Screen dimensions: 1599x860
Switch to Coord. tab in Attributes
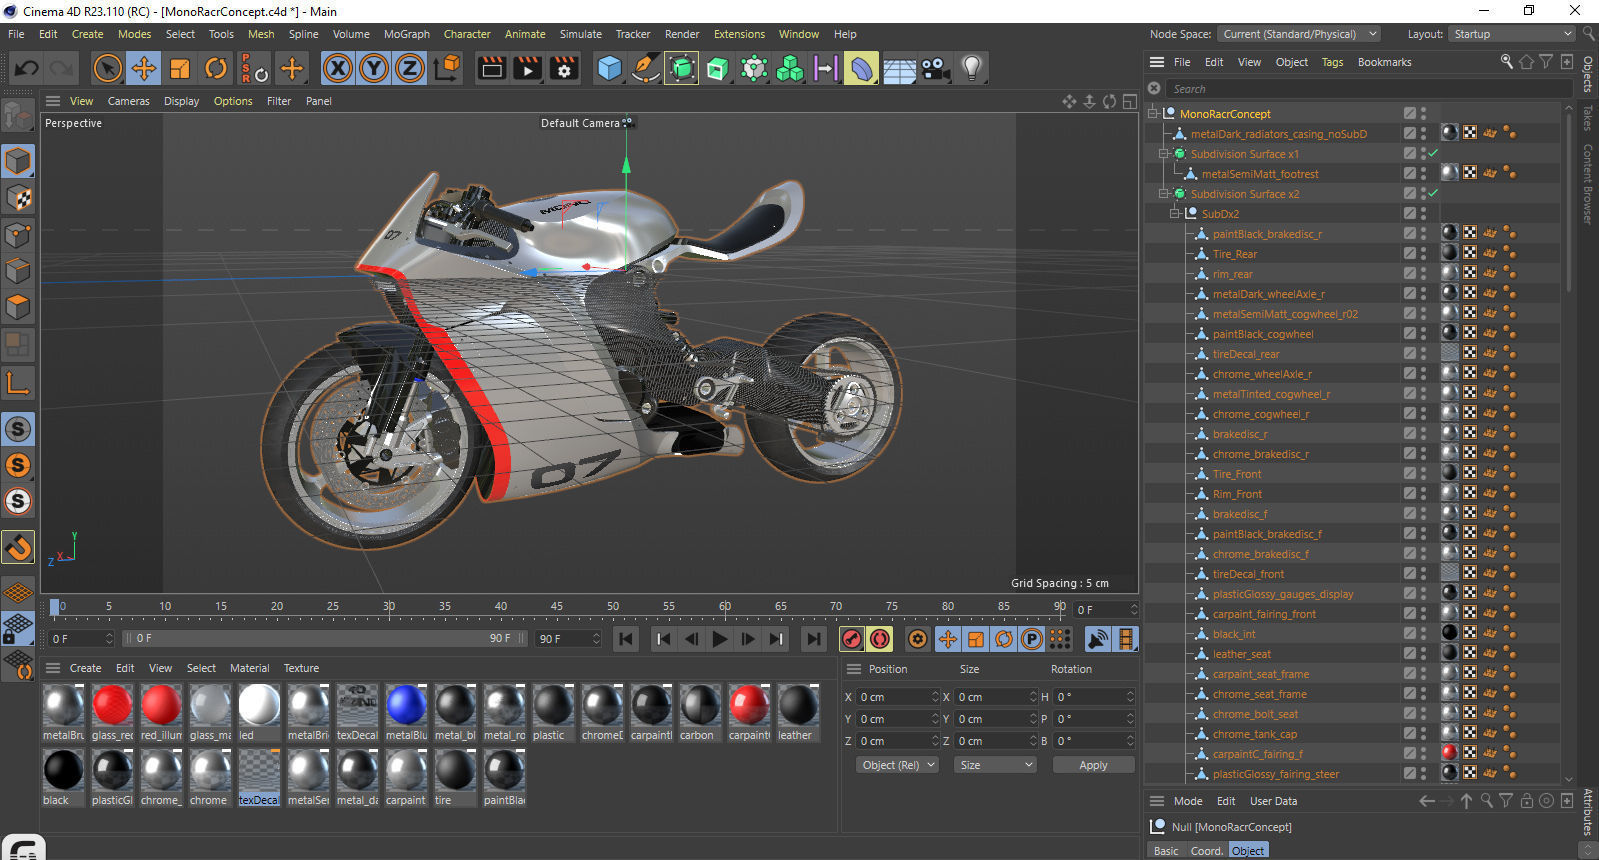1206,851
